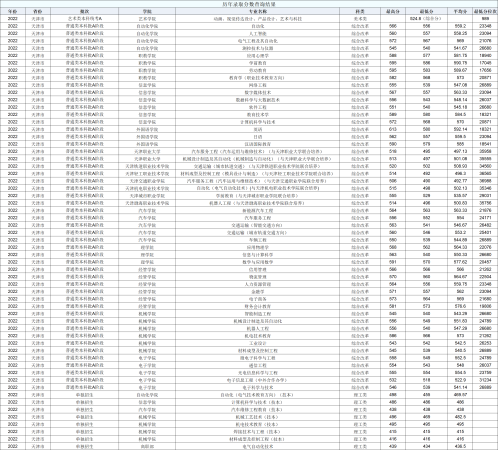498x450 pixels.
Task: Click the 平均分 column header
Action: pyautogui.click(x=460, y=11)
